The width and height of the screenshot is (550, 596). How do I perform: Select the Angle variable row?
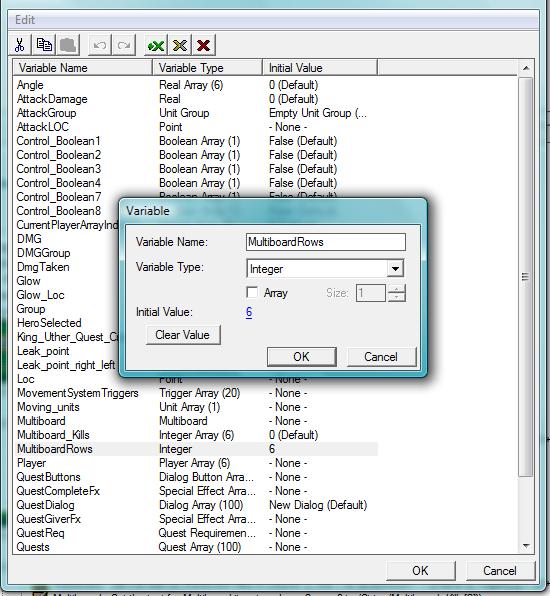point(196,85)
